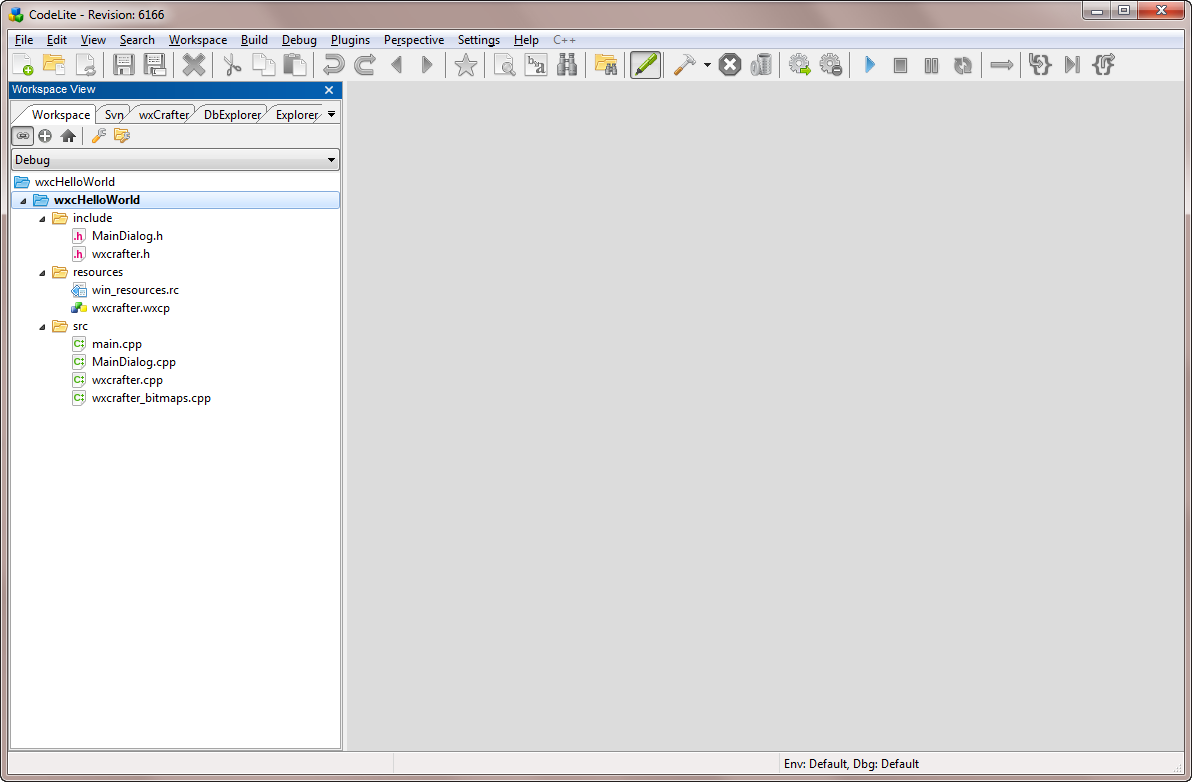Go to the active project home icon
The width and height of the screenshot is (1192, 782).
tap(68, 136)
